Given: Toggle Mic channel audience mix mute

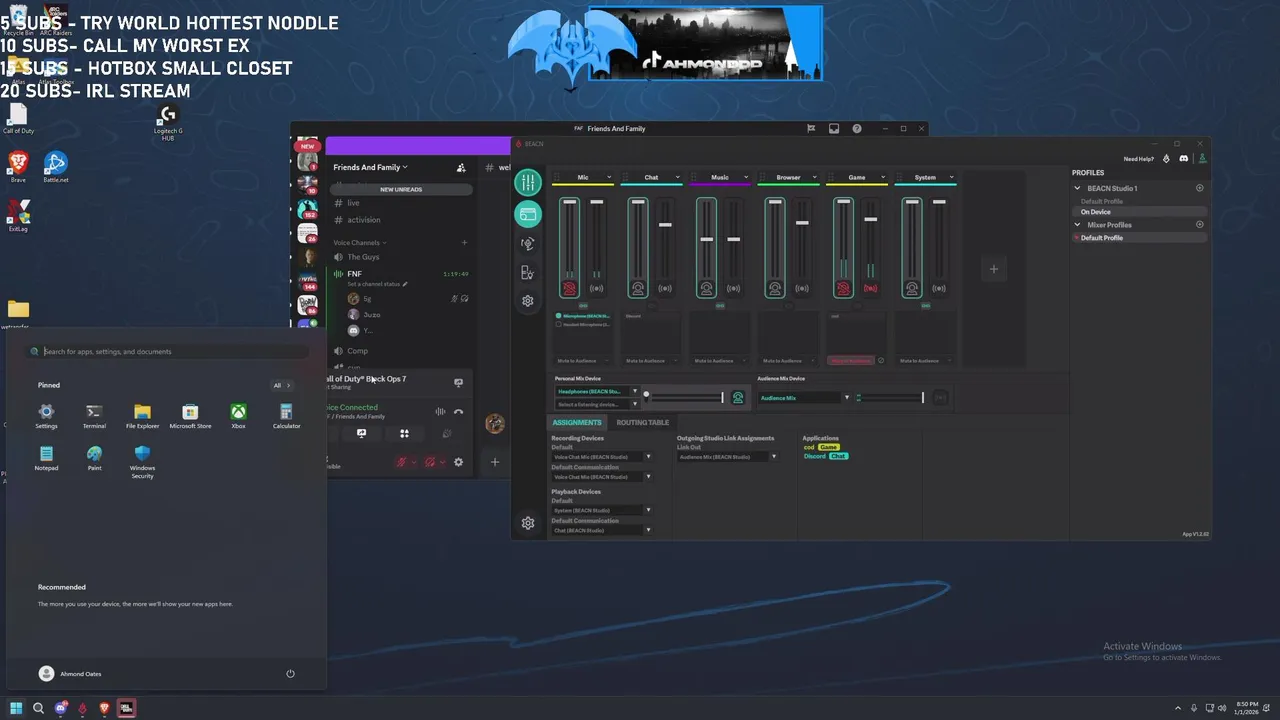Looking at the screenshot, I should point(596,288).
